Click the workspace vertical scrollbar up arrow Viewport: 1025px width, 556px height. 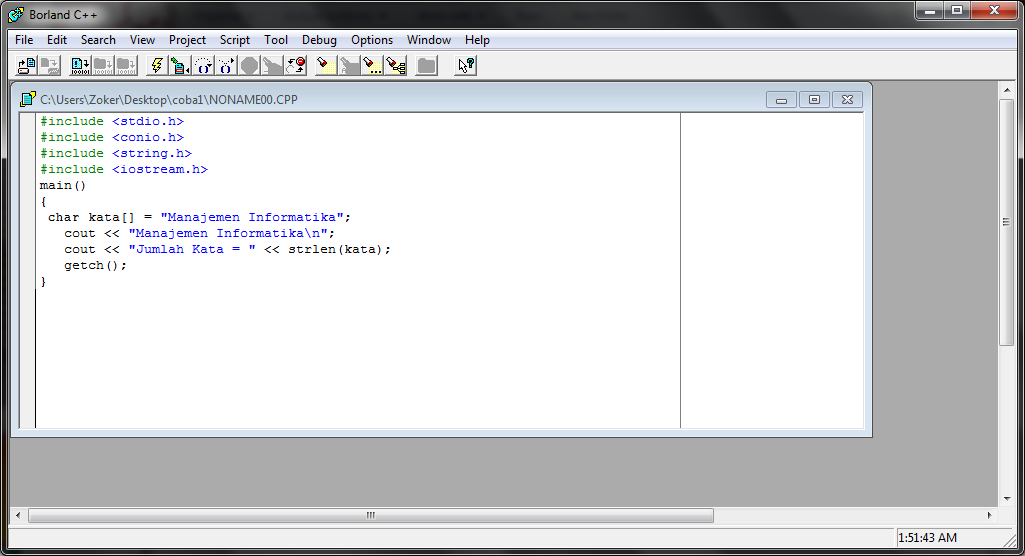[x=1007, y=90]
